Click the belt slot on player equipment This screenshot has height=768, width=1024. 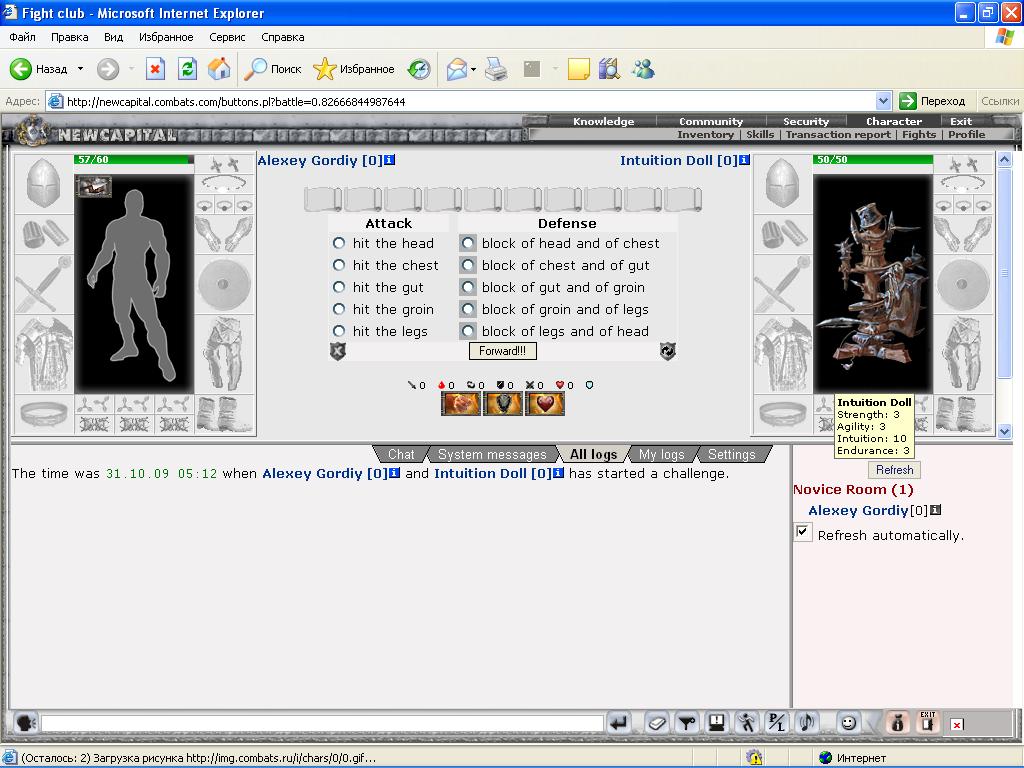(44, 414)
